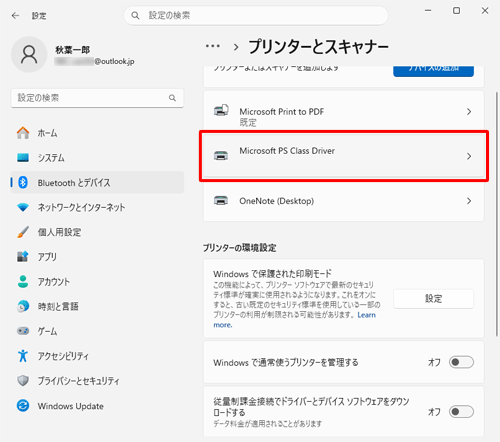Open the Windows Update icon
This screenshot has width=500, height=442.
[23, 406]
